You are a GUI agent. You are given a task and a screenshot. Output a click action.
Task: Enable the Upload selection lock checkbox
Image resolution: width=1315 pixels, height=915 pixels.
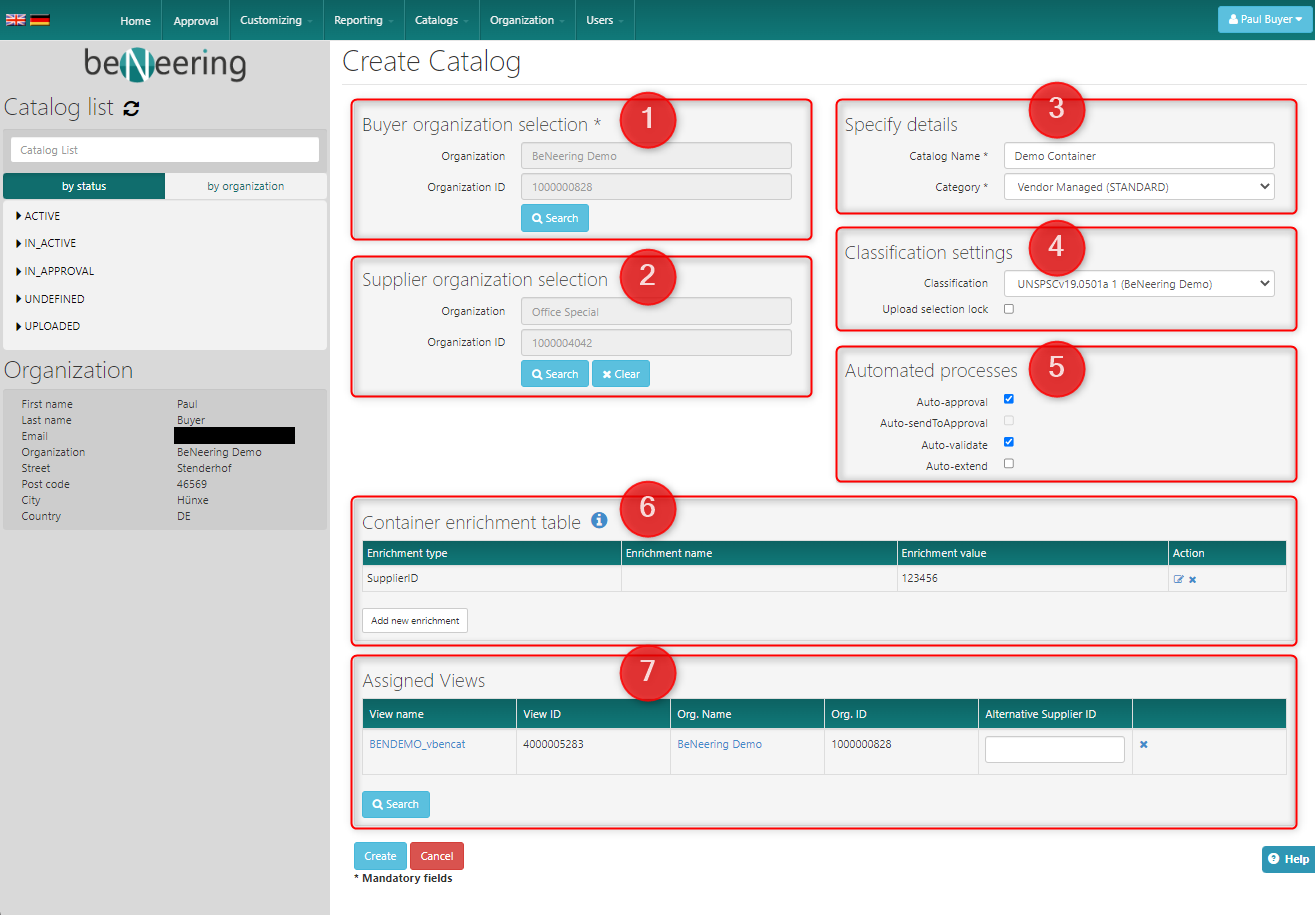pyautogui.click(x=1008, y=309)
